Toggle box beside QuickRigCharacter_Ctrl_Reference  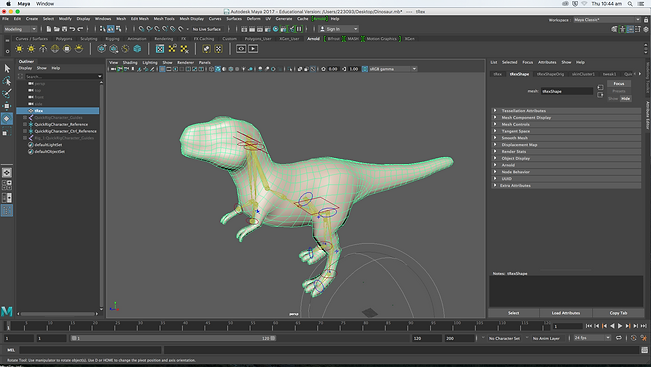25,131
